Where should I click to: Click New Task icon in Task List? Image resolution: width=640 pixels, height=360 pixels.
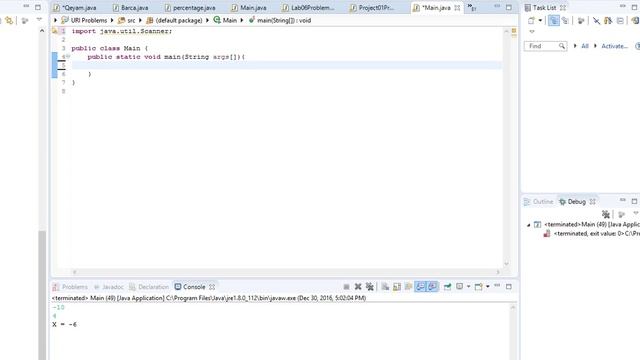point(531,20)
